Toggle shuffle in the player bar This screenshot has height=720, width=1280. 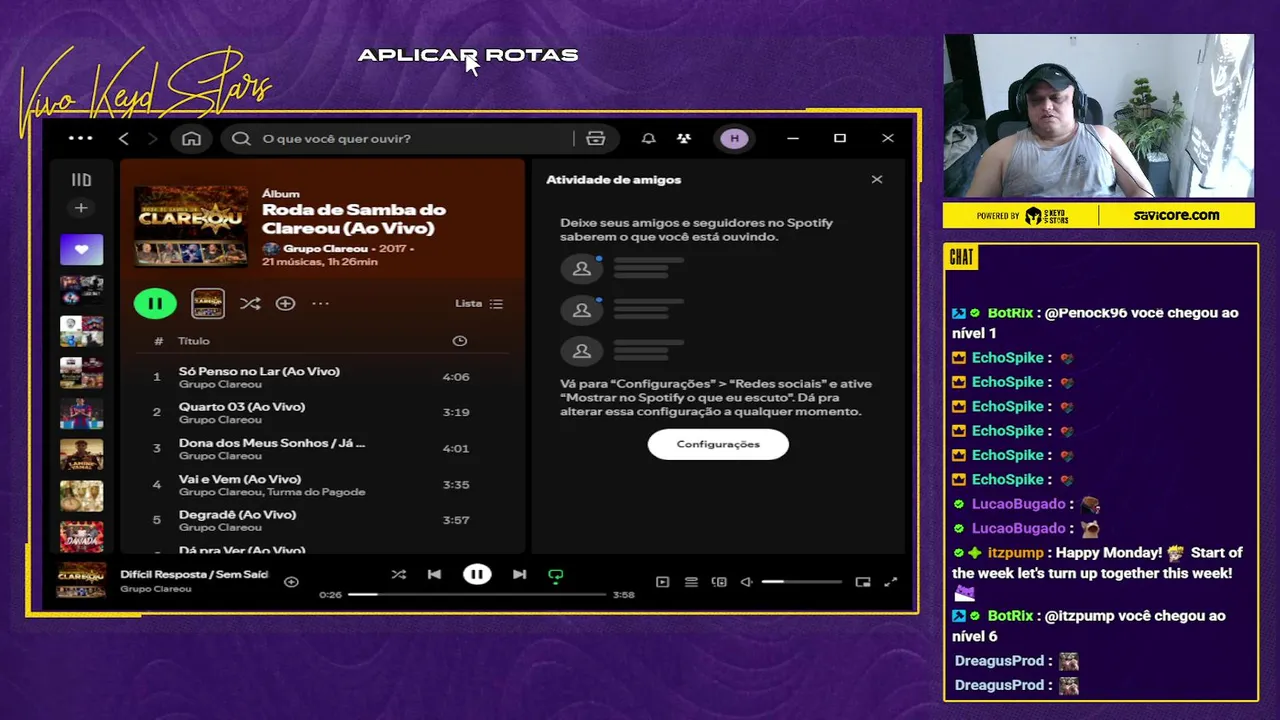[399, 574]
